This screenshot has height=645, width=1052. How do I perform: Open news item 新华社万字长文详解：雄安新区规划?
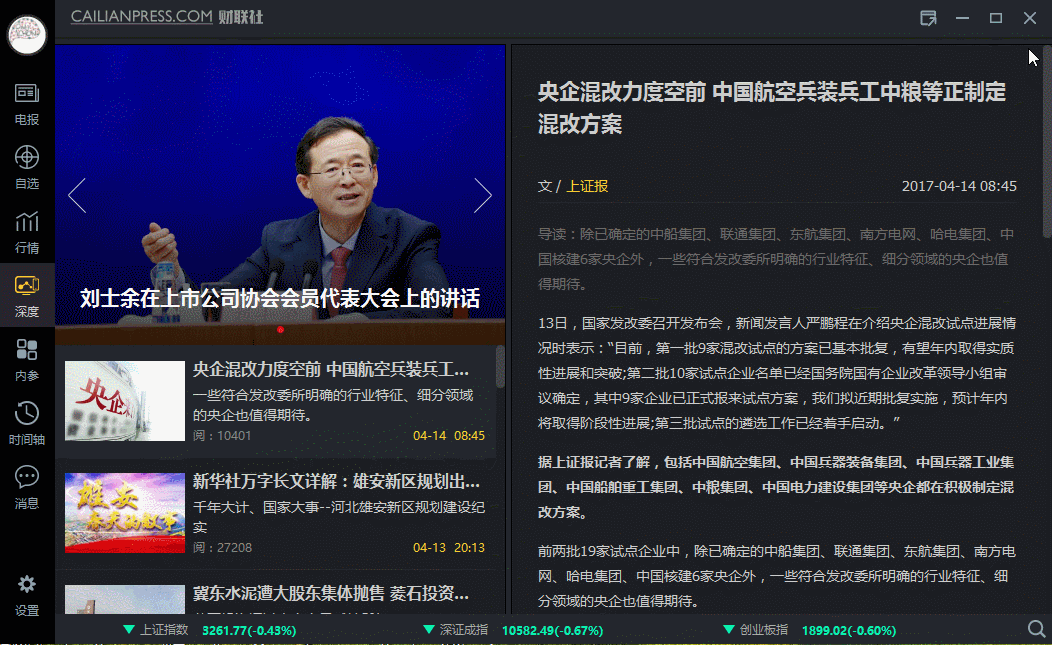pos(336,481)
